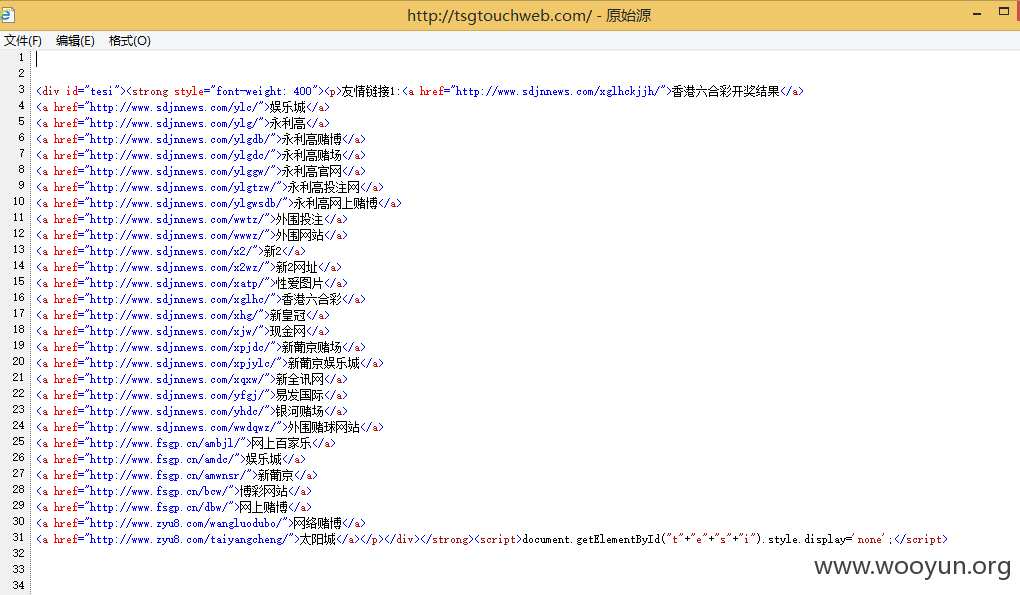Click the text 网上赌博 on line 29
Image resolution: width=1020 pixels, height=595 pixels.
pyautogui.click(x=263, y=507)
